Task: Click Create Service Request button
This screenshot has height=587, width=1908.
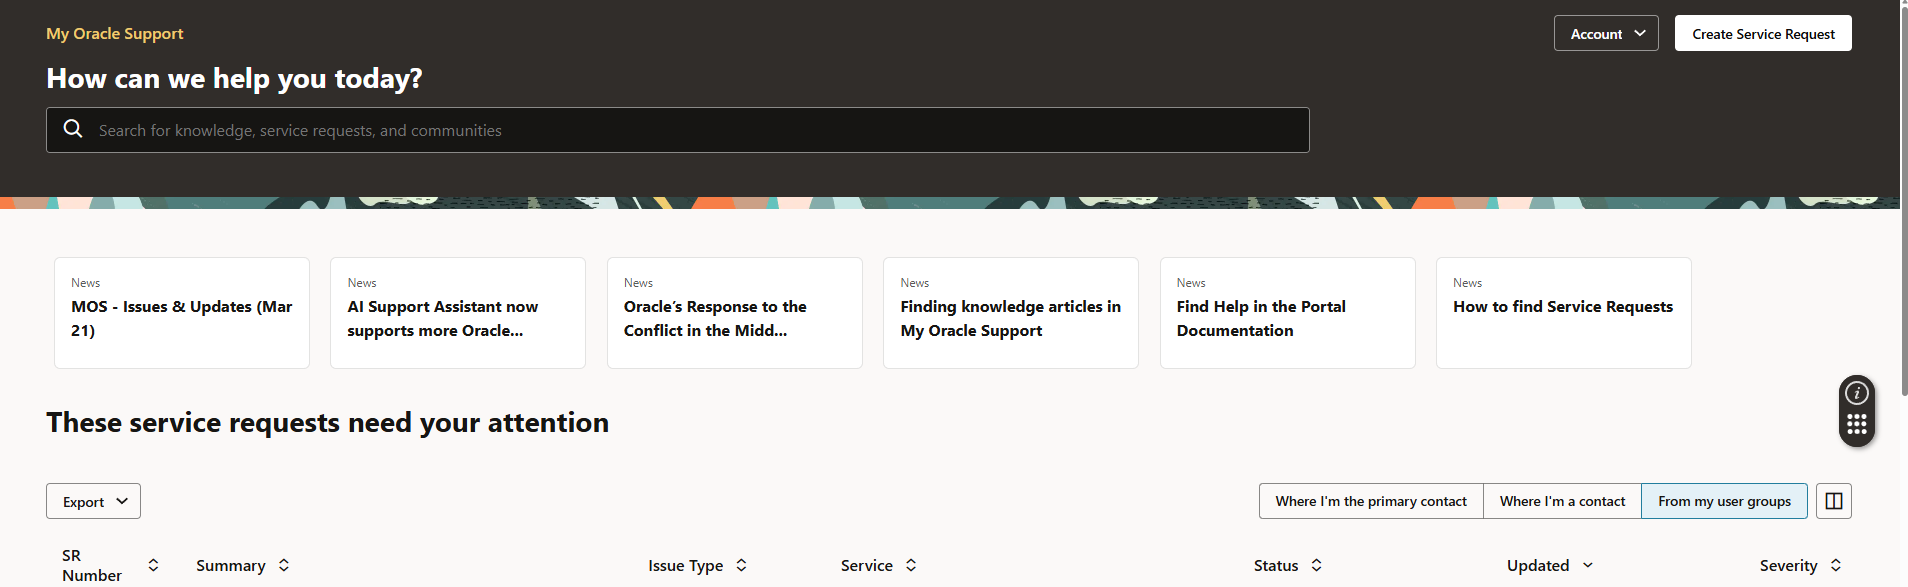Action: click(1763, 33)
